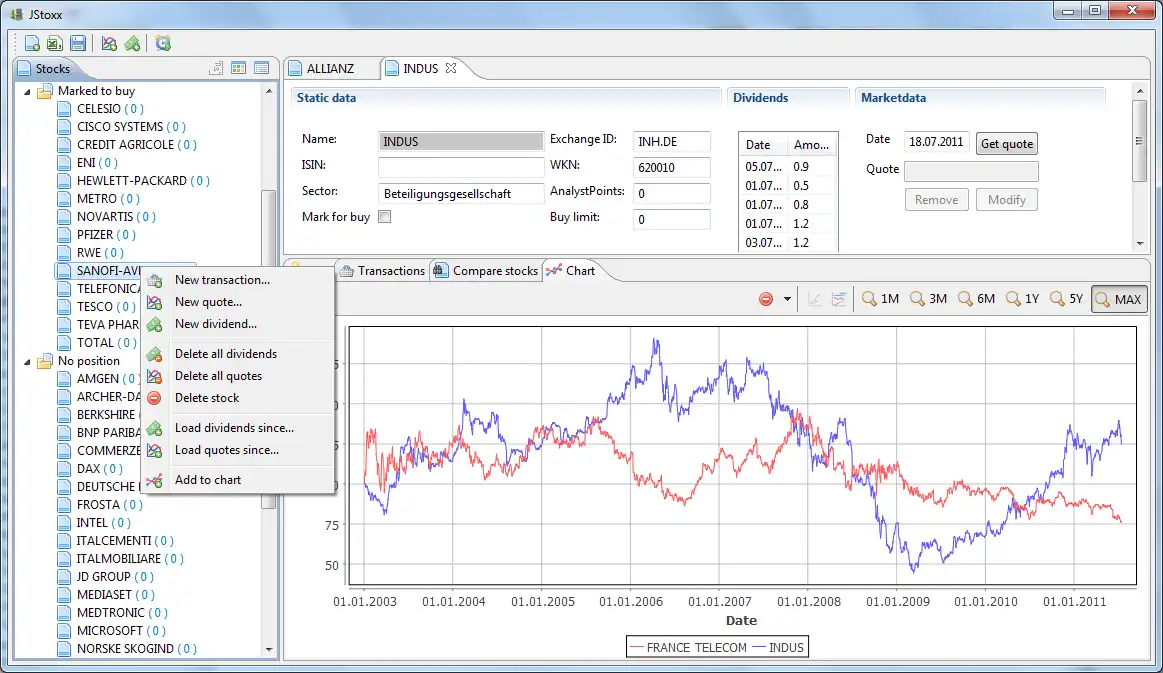1163x673 pixels.
Task: Collapse the No position tree group
Action: [x=27, y=361]
